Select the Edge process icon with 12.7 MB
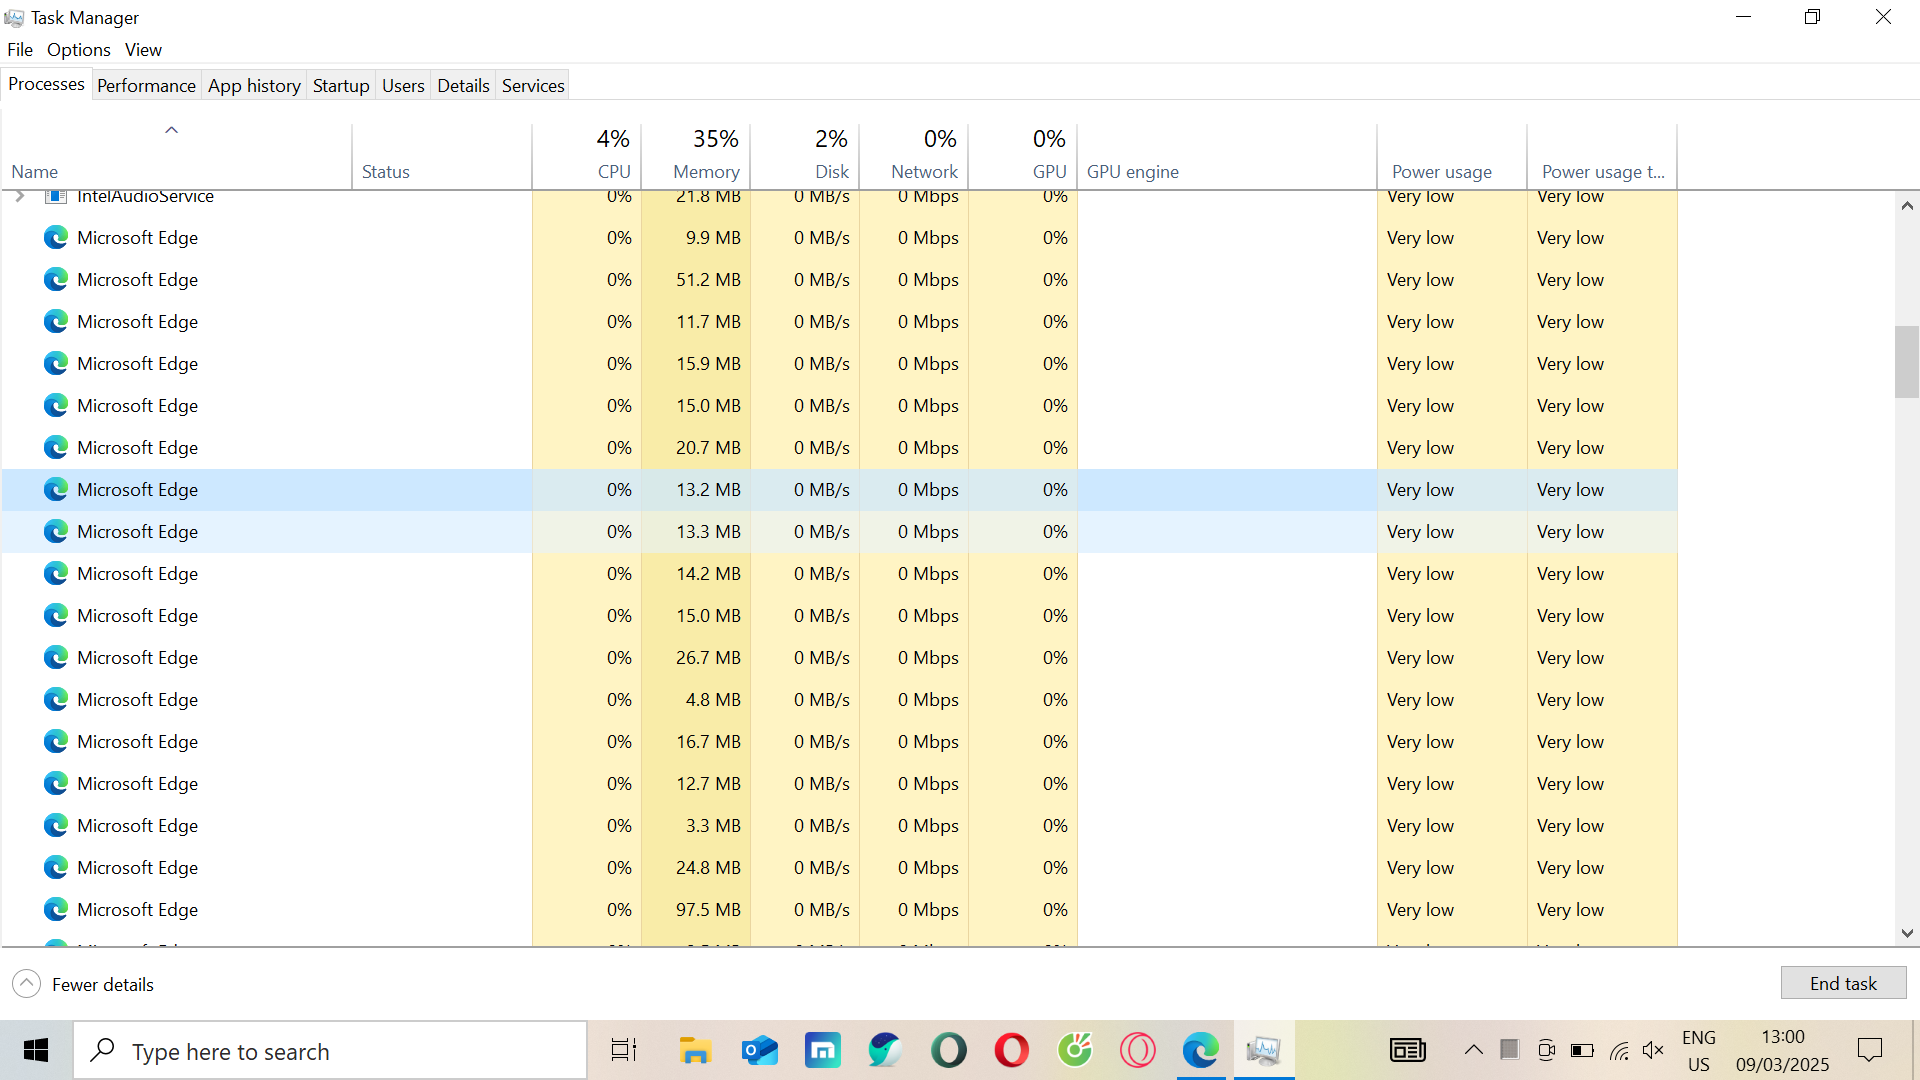This screenshot has height=1080, width=1920. point(56,784)
